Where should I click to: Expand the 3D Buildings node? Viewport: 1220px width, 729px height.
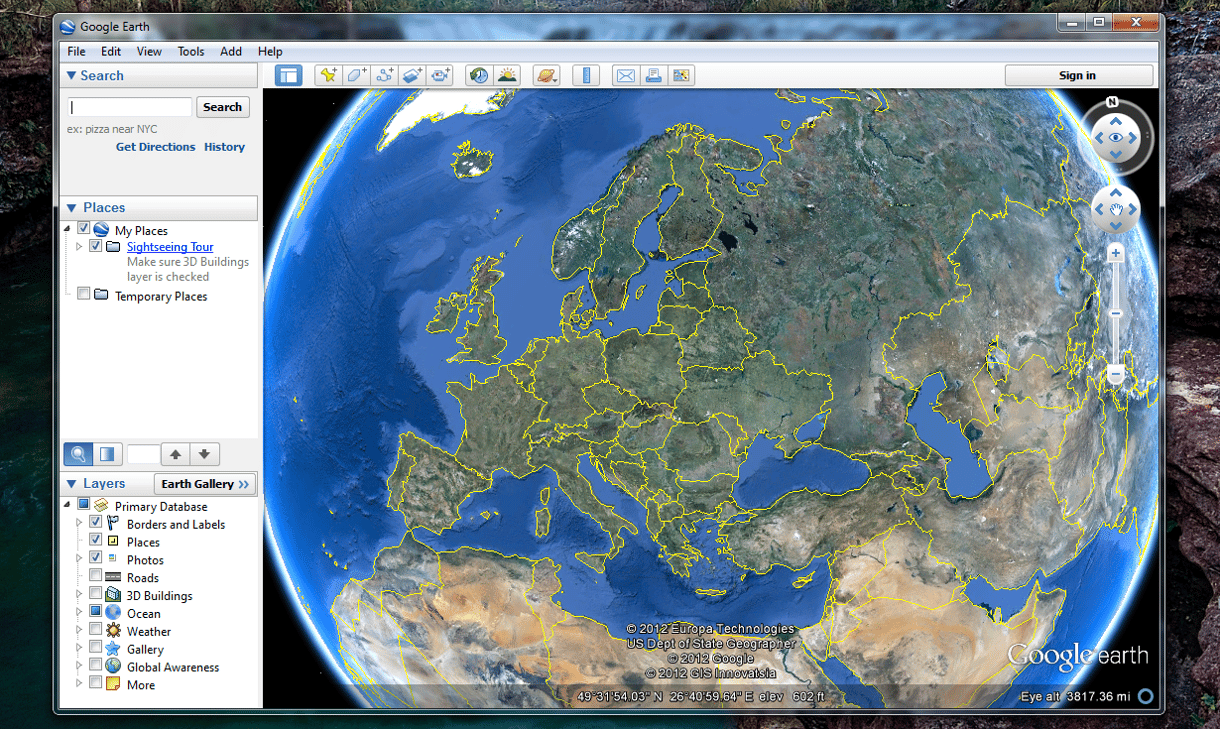click(x=79, y=595)
